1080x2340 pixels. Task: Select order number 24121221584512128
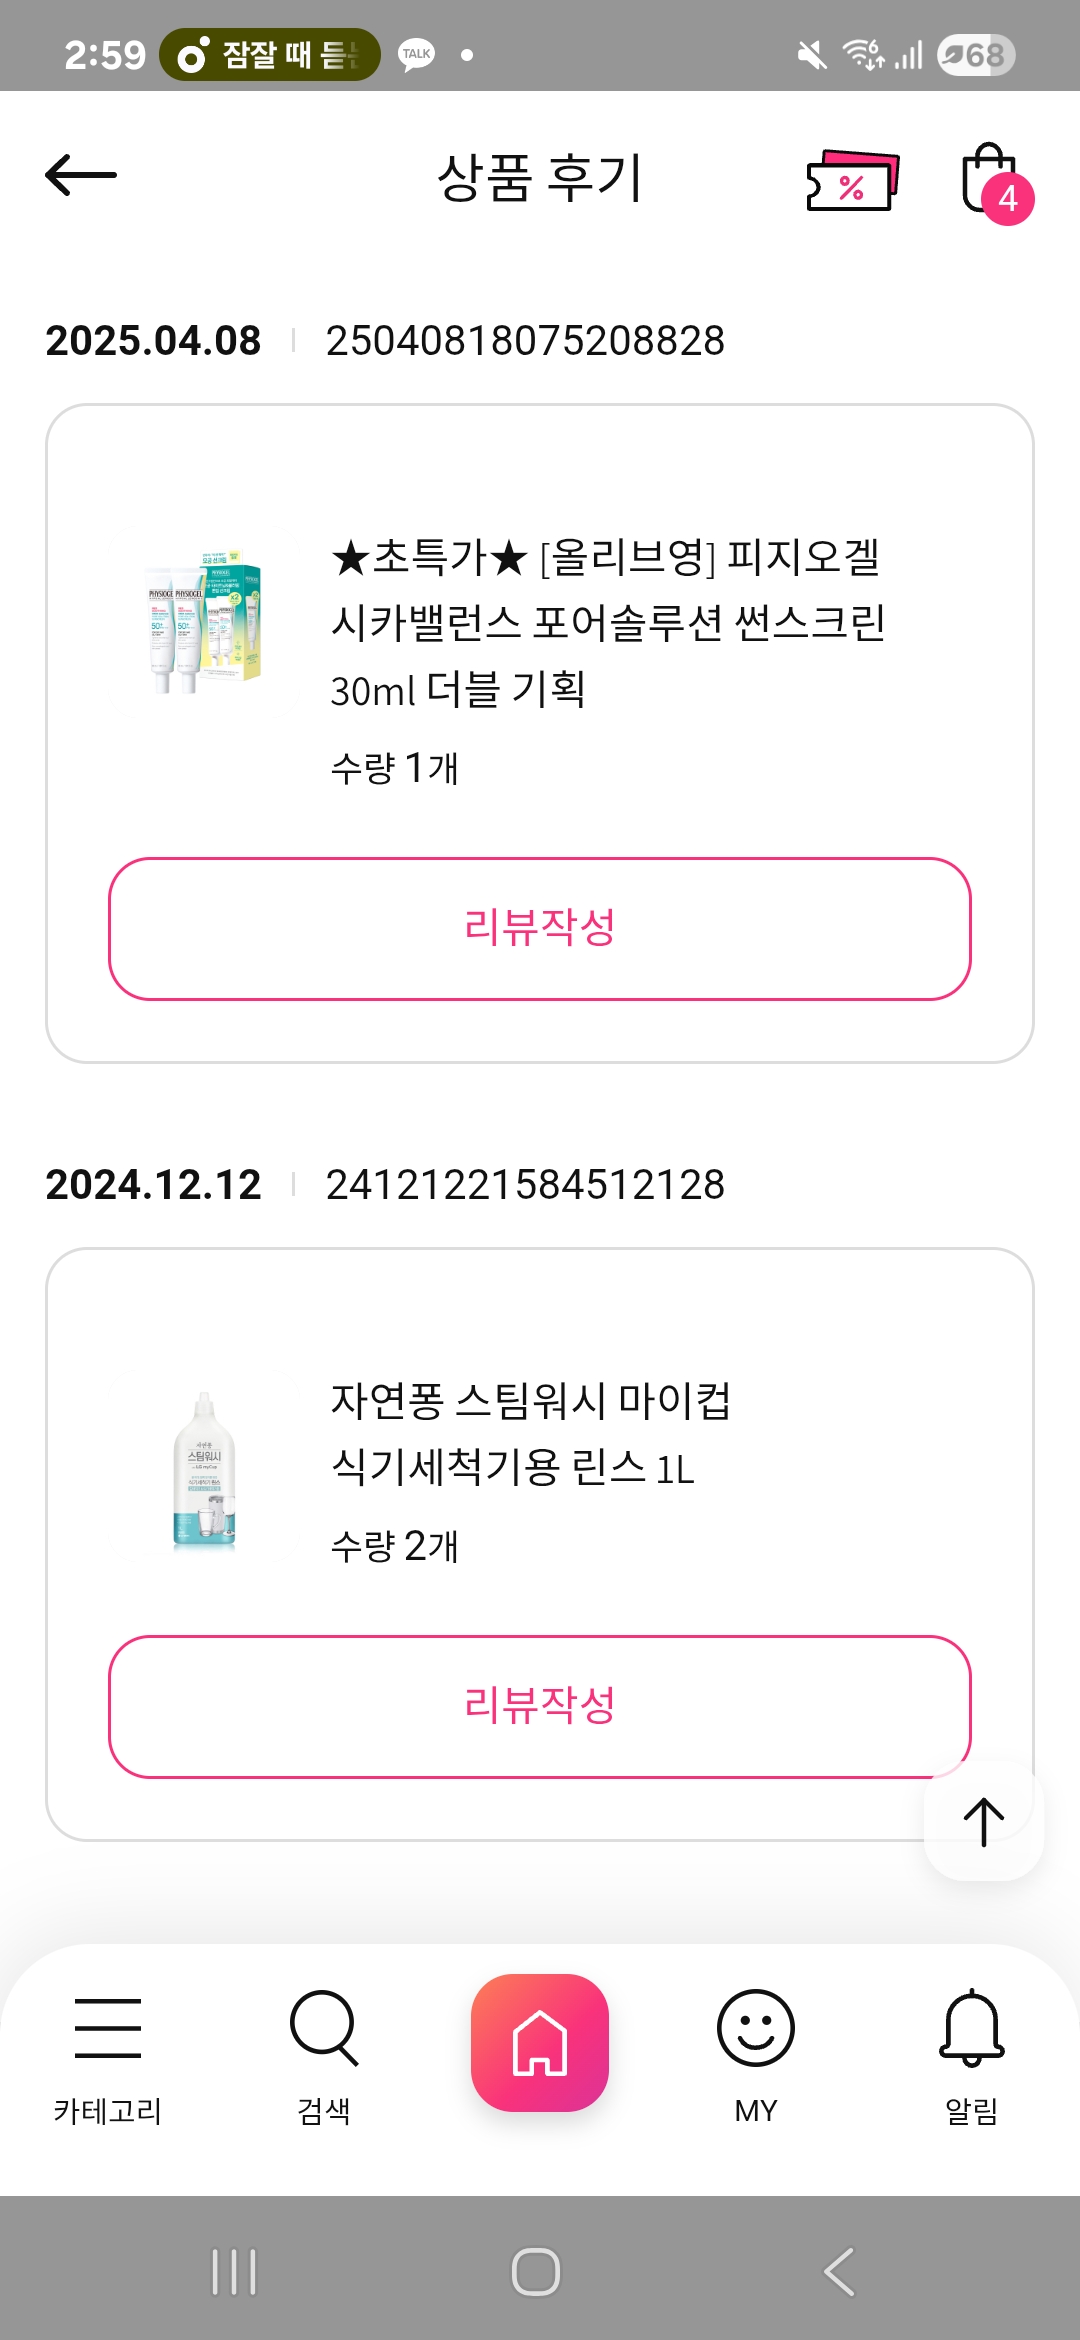[x=525, y=1185]
